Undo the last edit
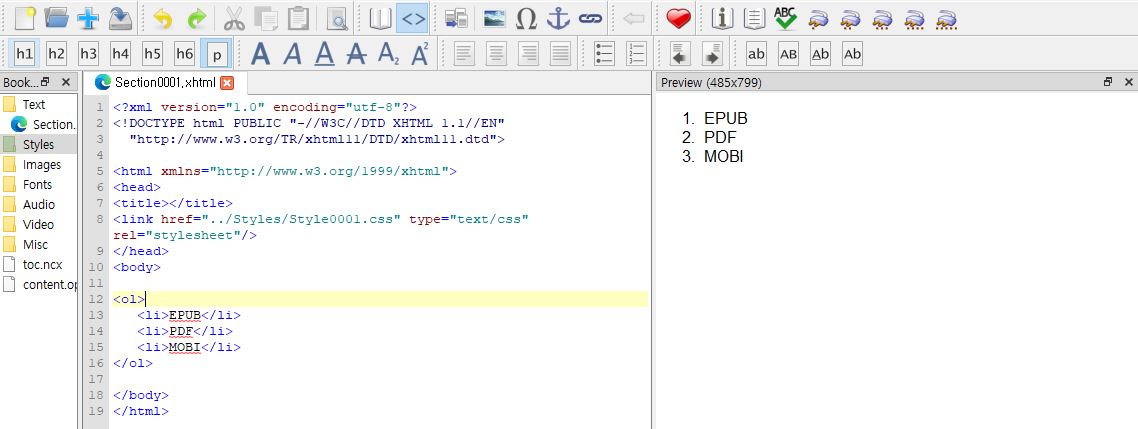Image resolution: width=1138 pixels, height=429 pixels. 163,18
